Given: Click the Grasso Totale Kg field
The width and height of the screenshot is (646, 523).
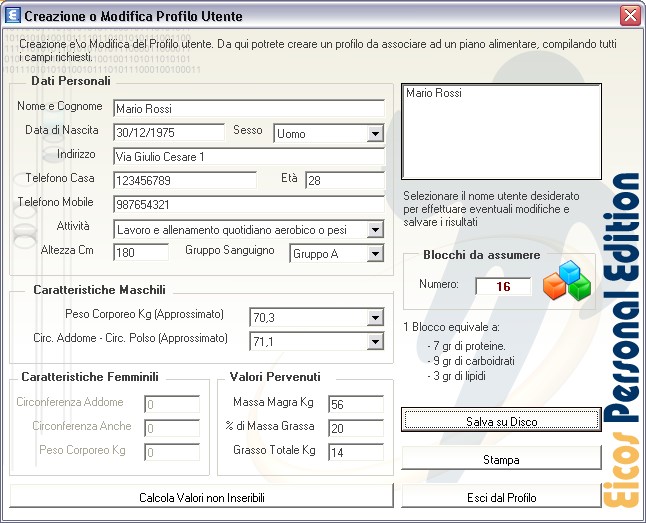Looking at the screenshot, I should click(x=356, y=451).
